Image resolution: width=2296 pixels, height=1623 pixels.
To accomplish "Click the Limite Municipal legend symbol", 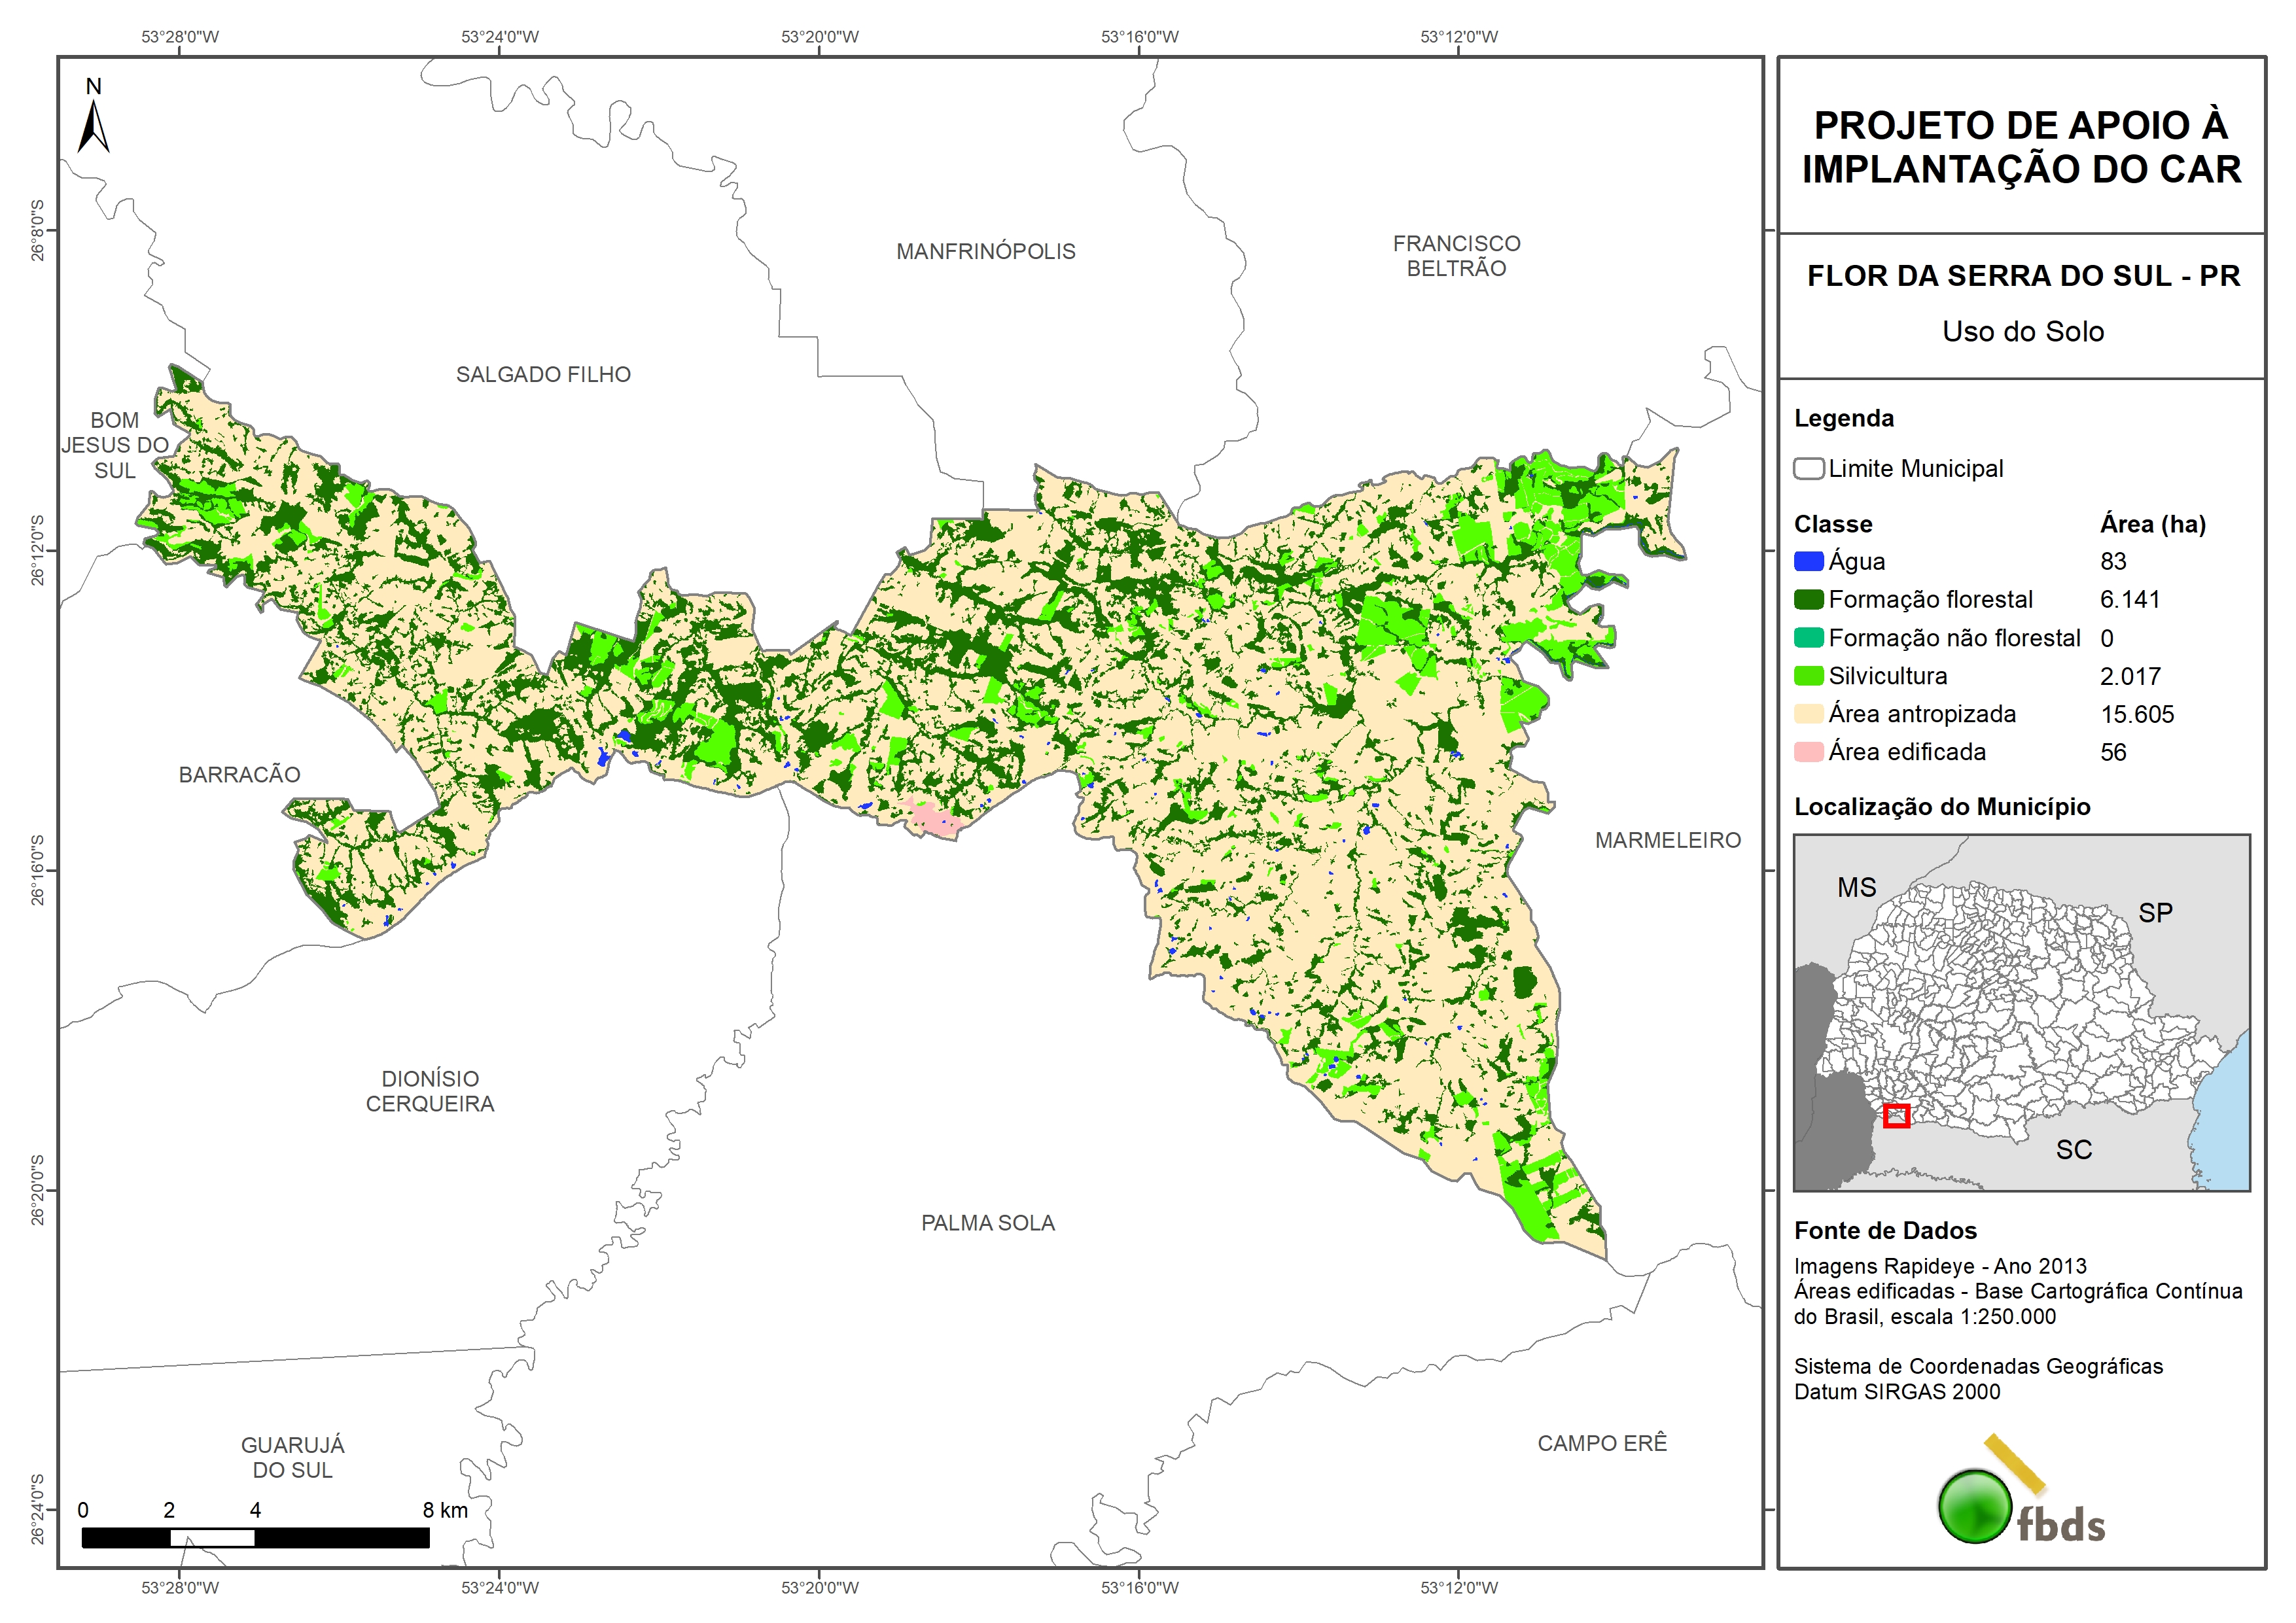I will [x=1808, y=468].
